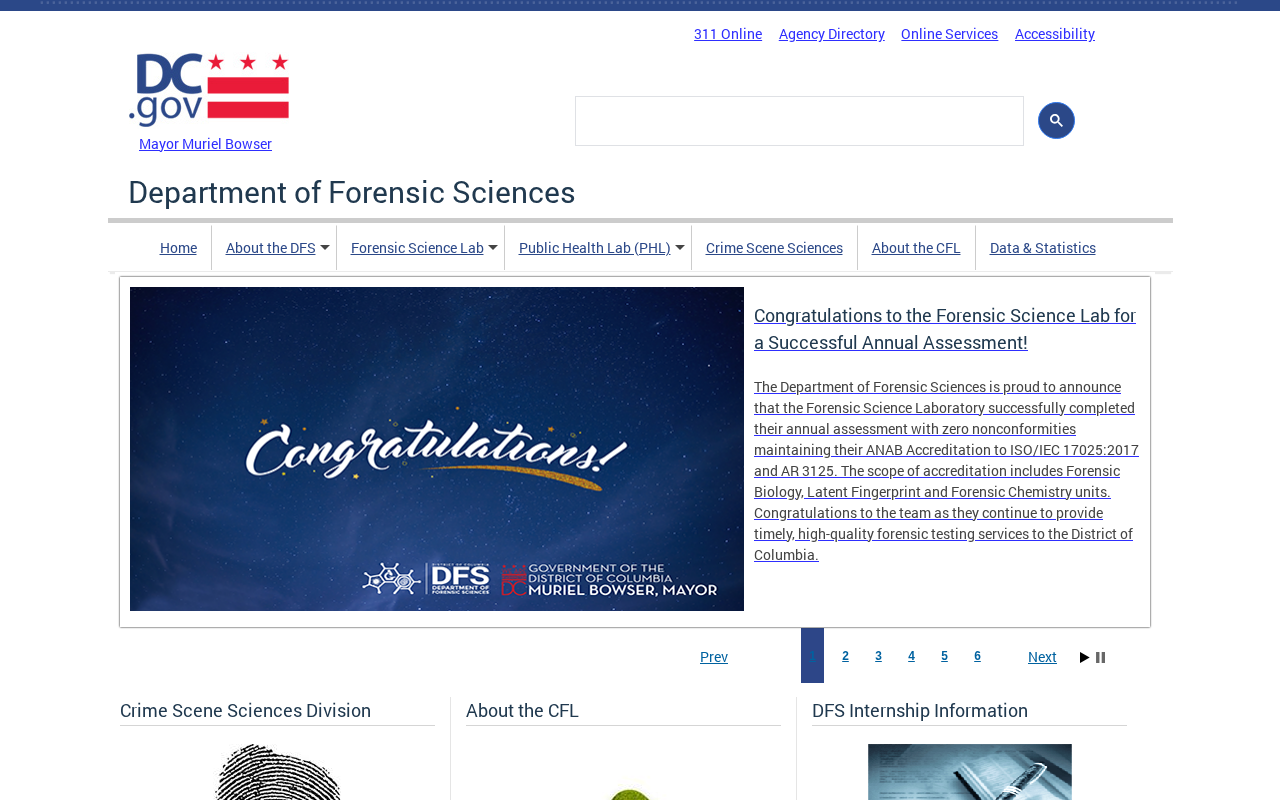Click the Crime Scene Sciences Division heading
This screenshot has height=800, width=1280.
[x=245, y=711]
